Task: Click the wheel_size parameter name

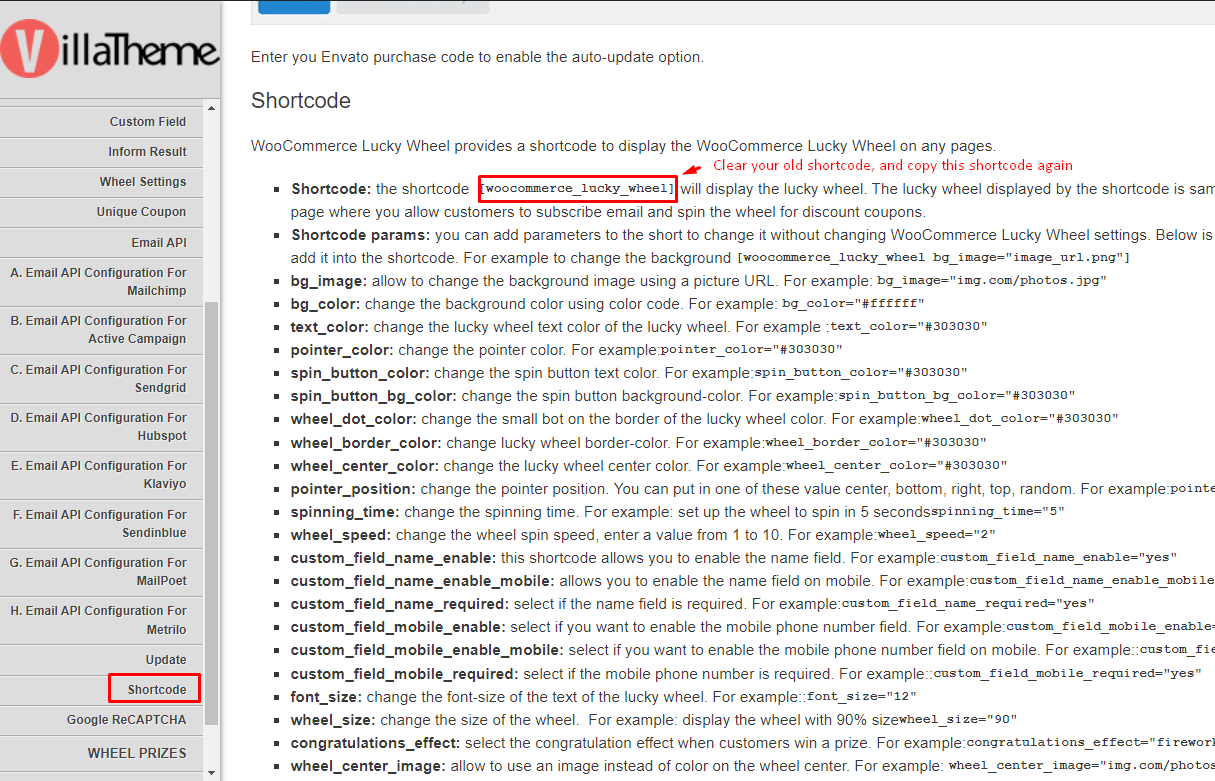Action: [334, 719]
